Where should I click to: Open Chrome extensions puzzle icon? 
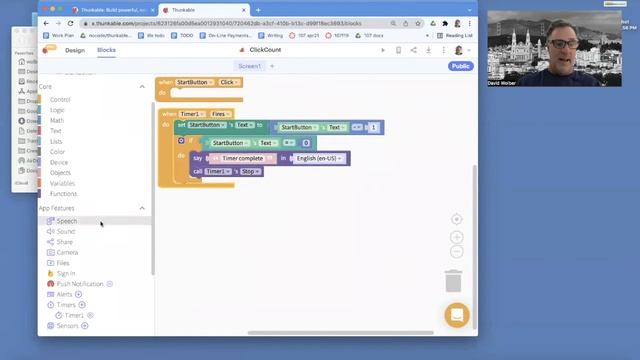tap(445, 23)
